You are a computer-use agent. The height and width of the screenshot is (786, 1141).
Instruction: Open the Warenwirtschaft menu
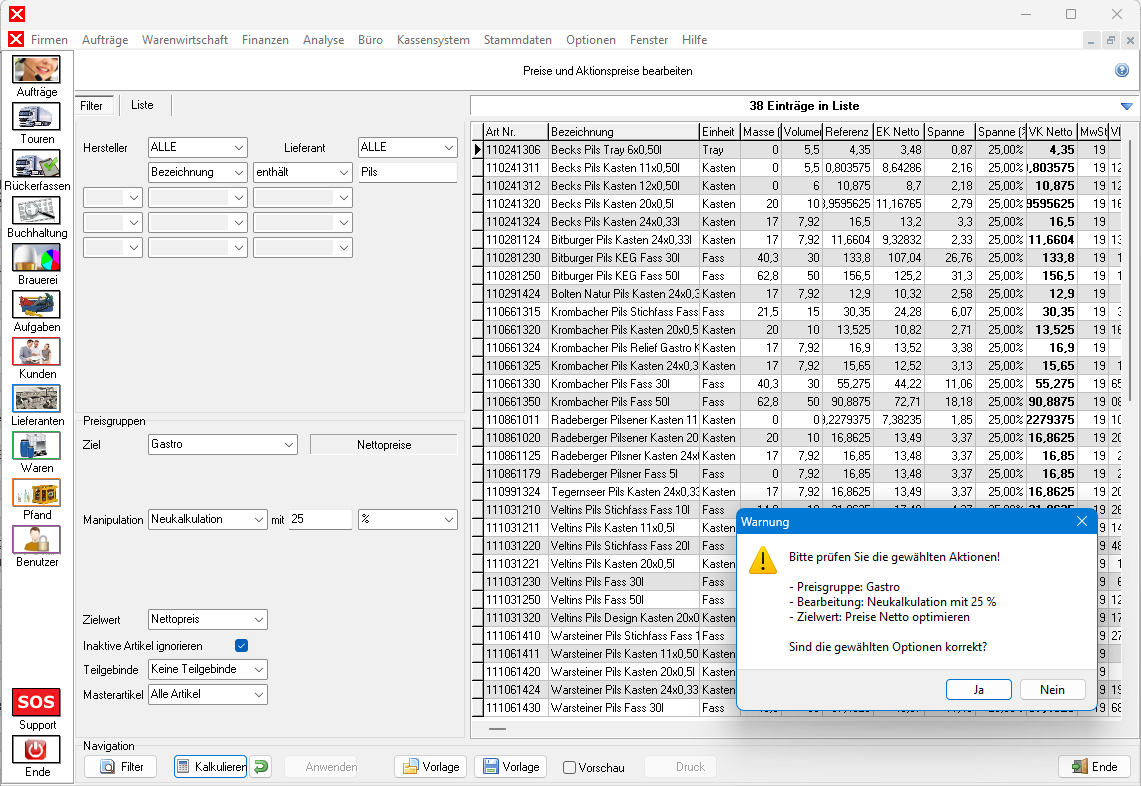pos(184,40)
